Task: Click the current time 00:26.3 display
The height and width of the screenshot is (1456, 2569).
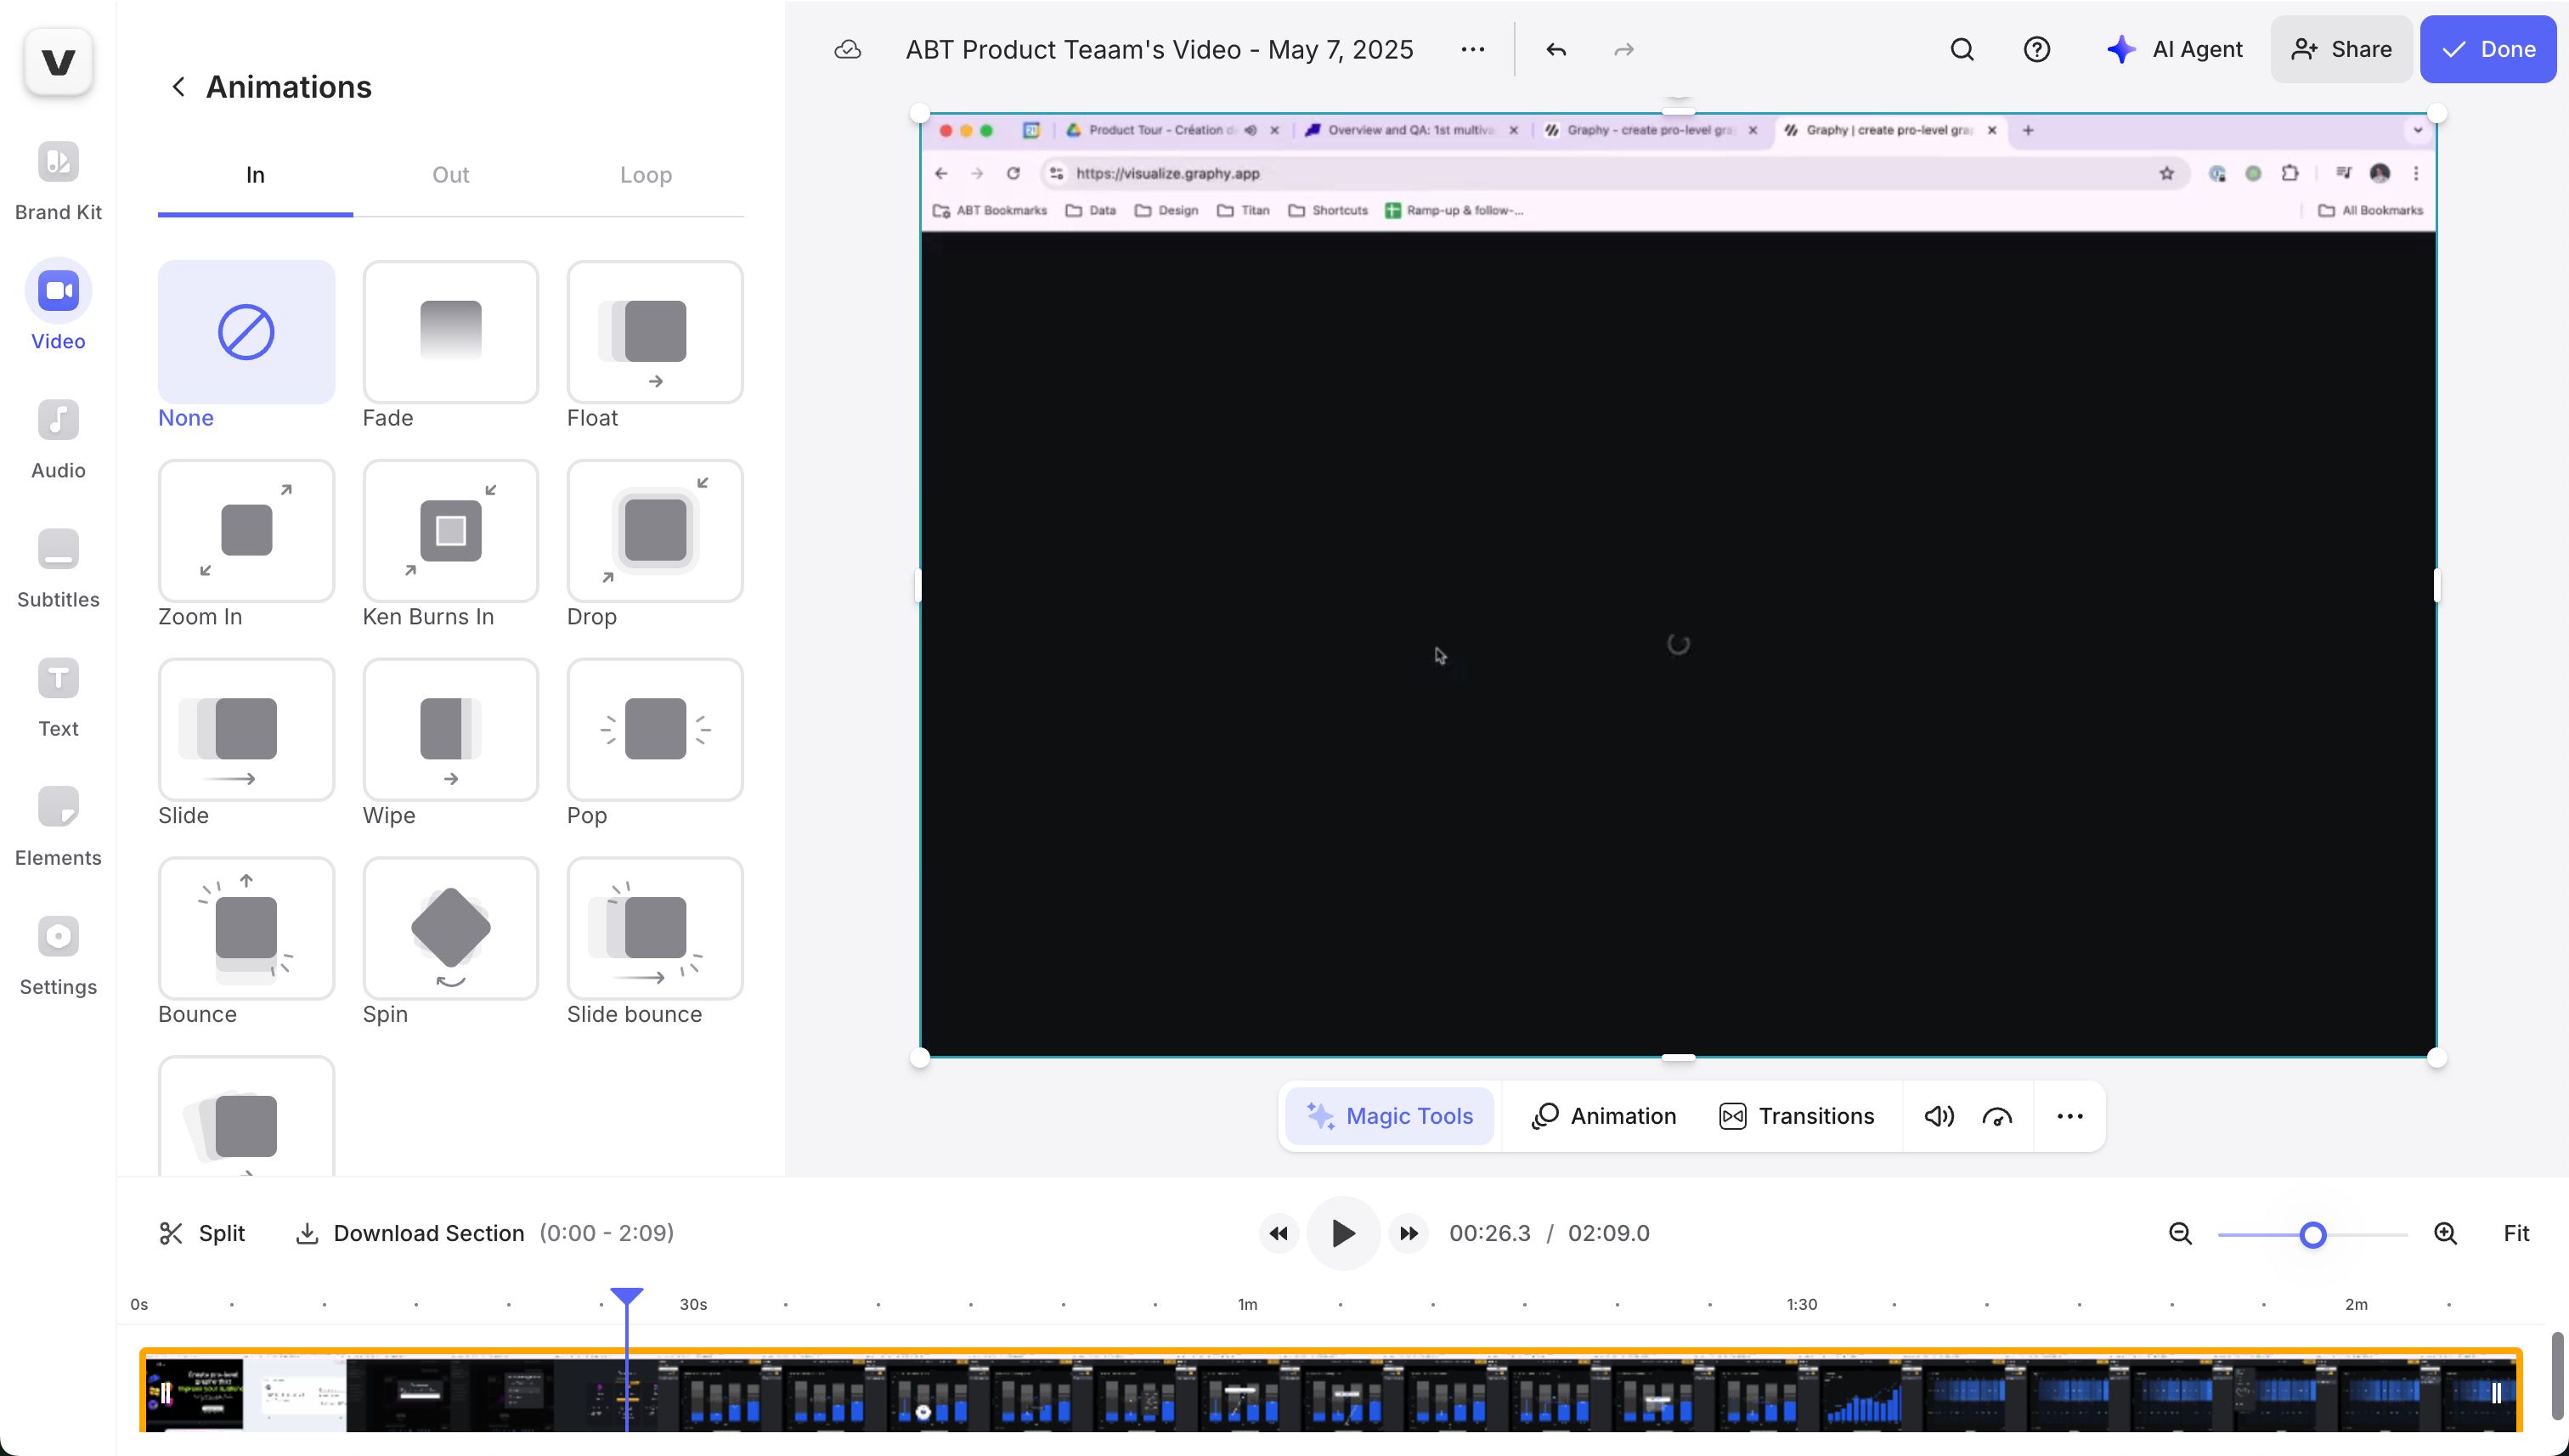Action: click(1489, 1233)
